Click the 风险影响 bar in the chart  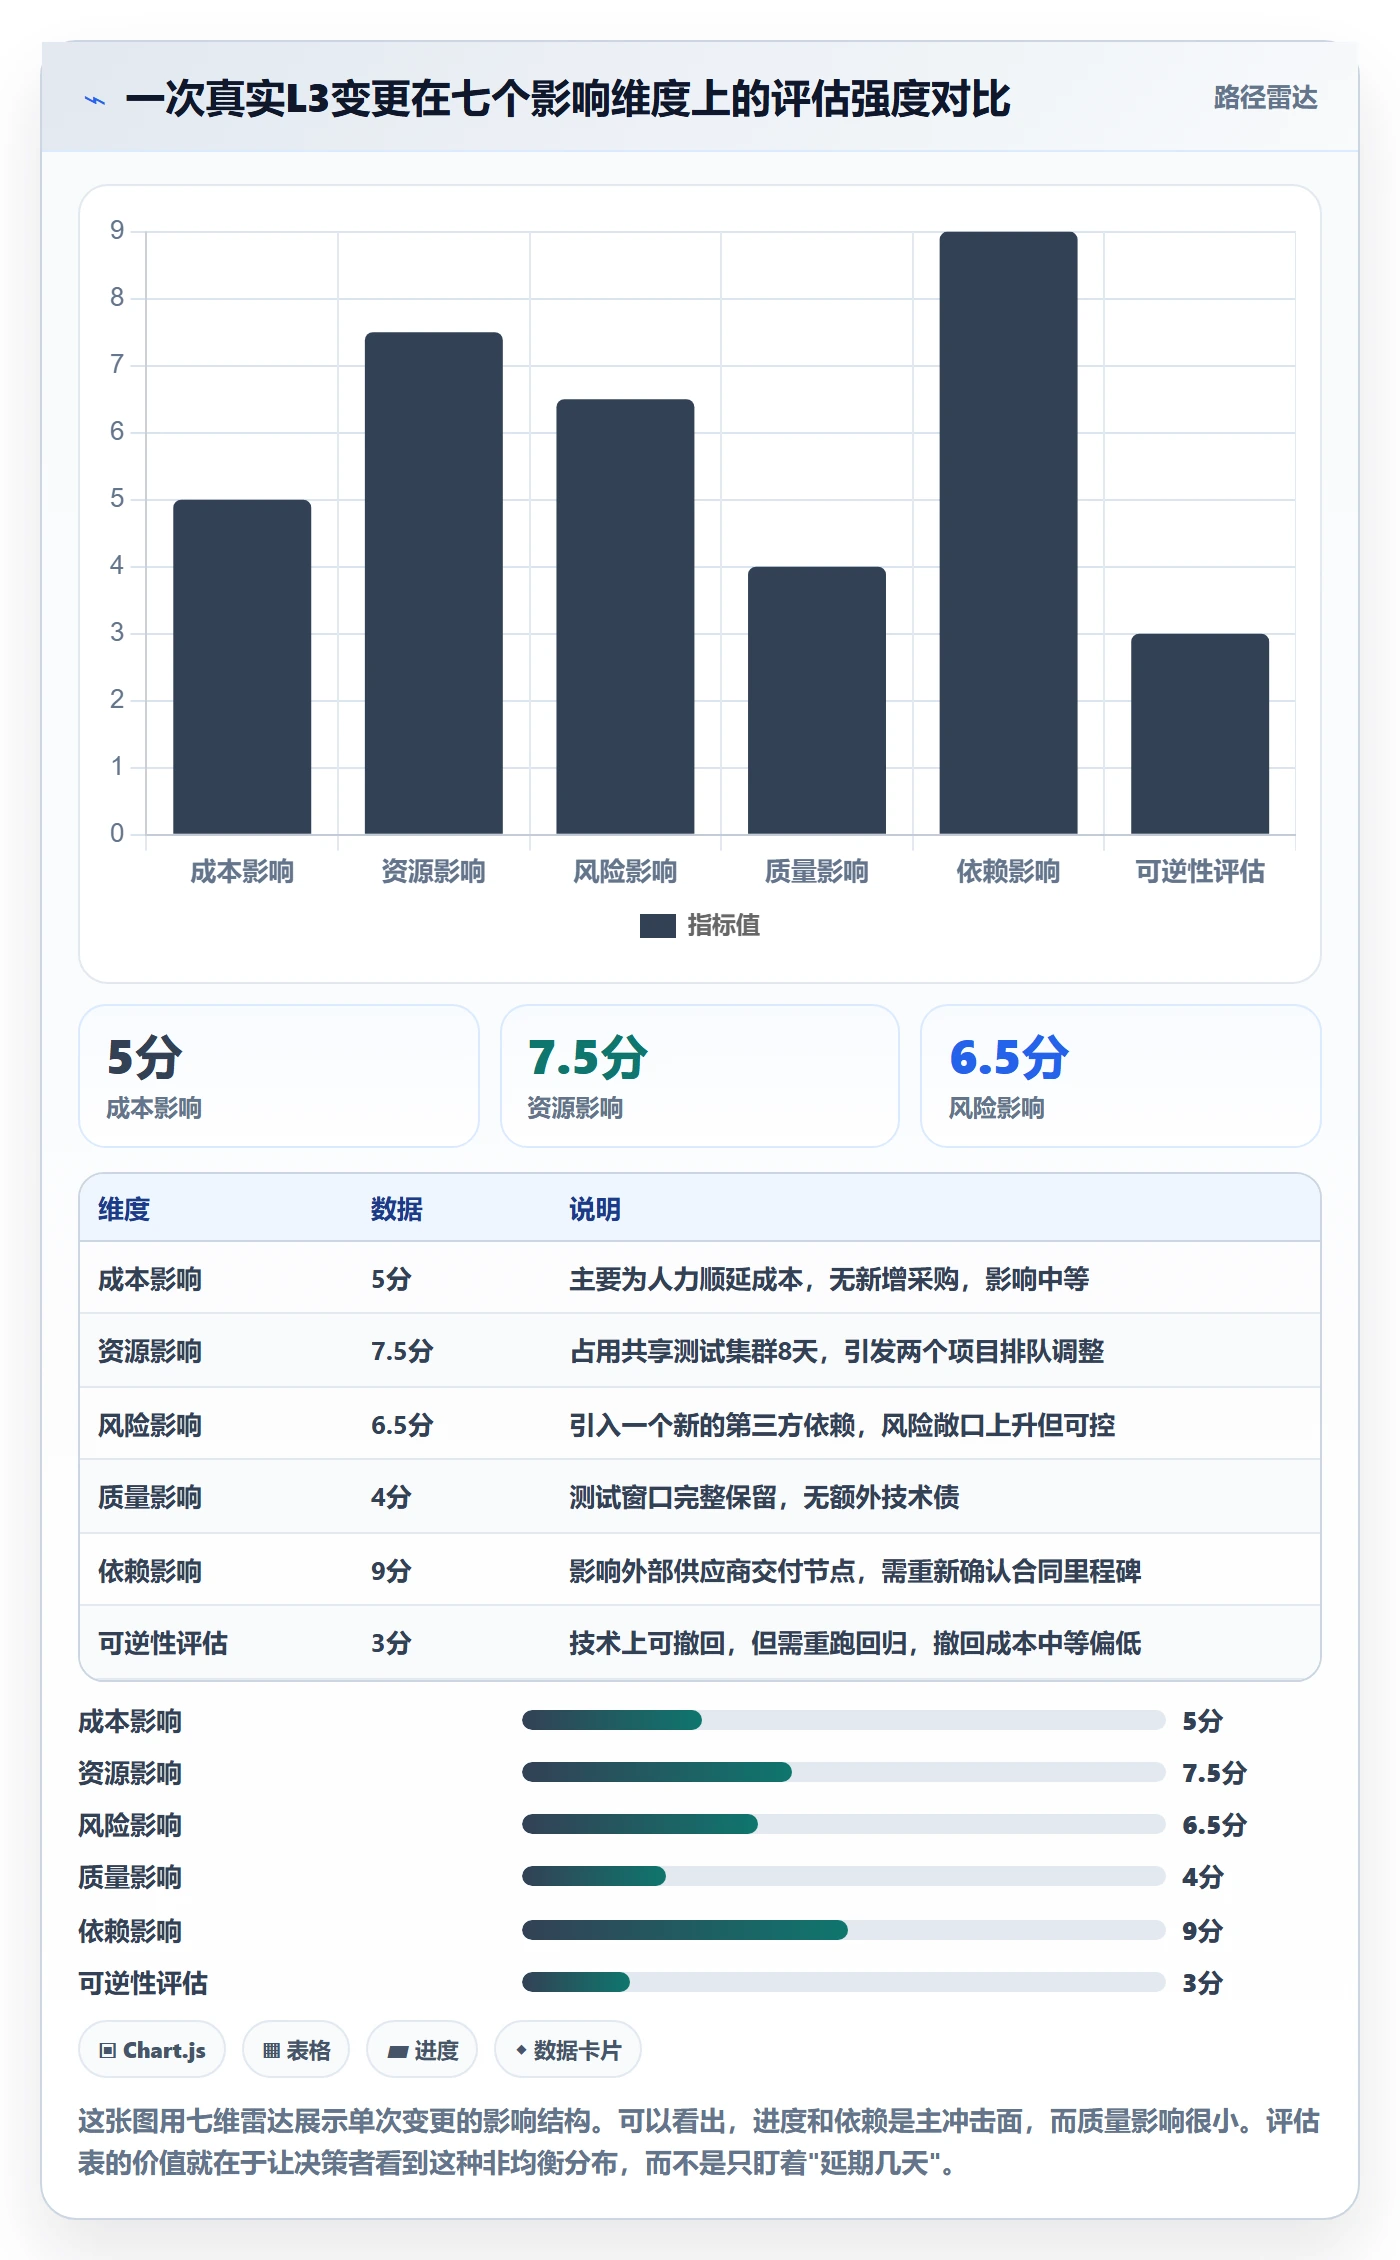click(625, 617)
